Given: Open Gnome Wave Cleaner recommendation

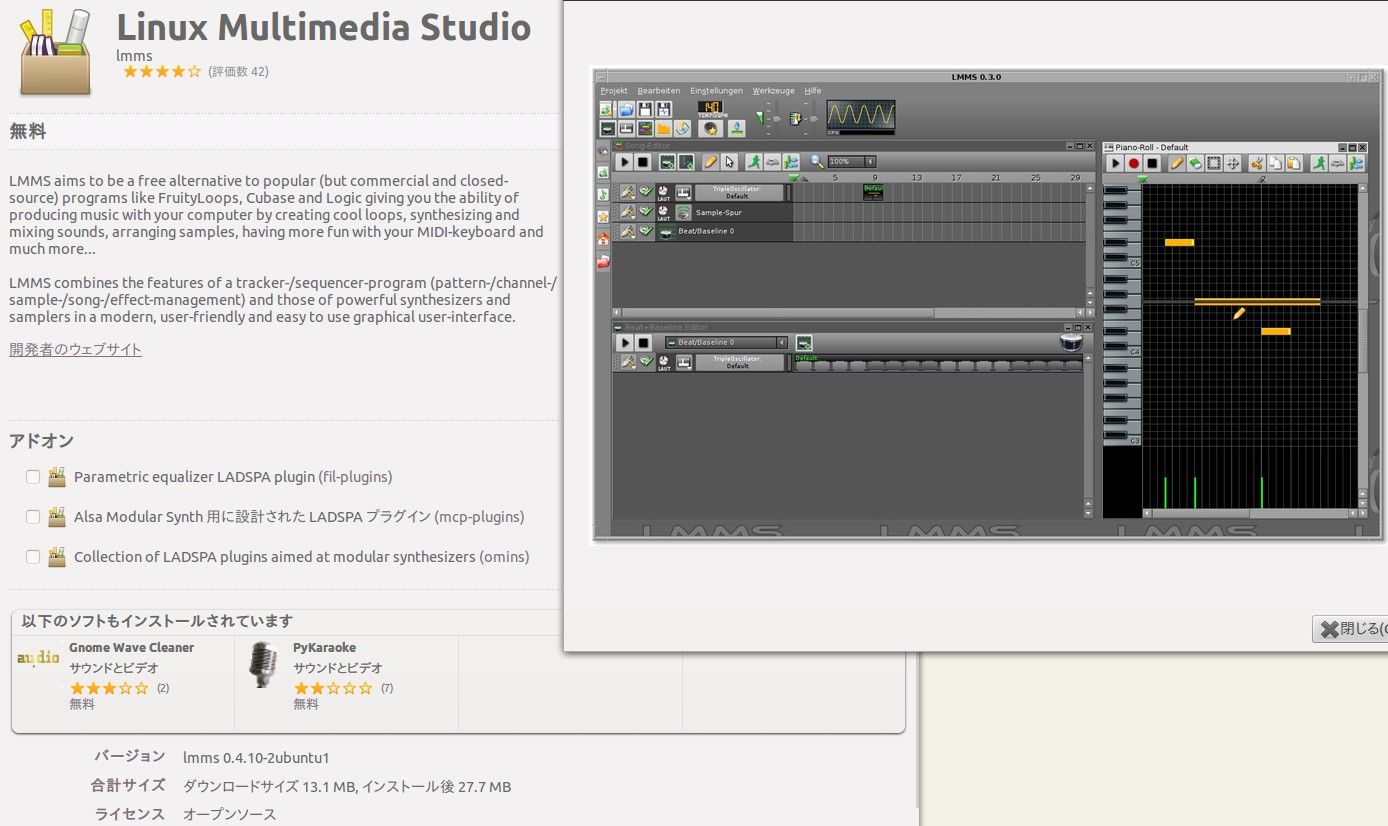Looking at the screenshot, I should pos(131,648).
